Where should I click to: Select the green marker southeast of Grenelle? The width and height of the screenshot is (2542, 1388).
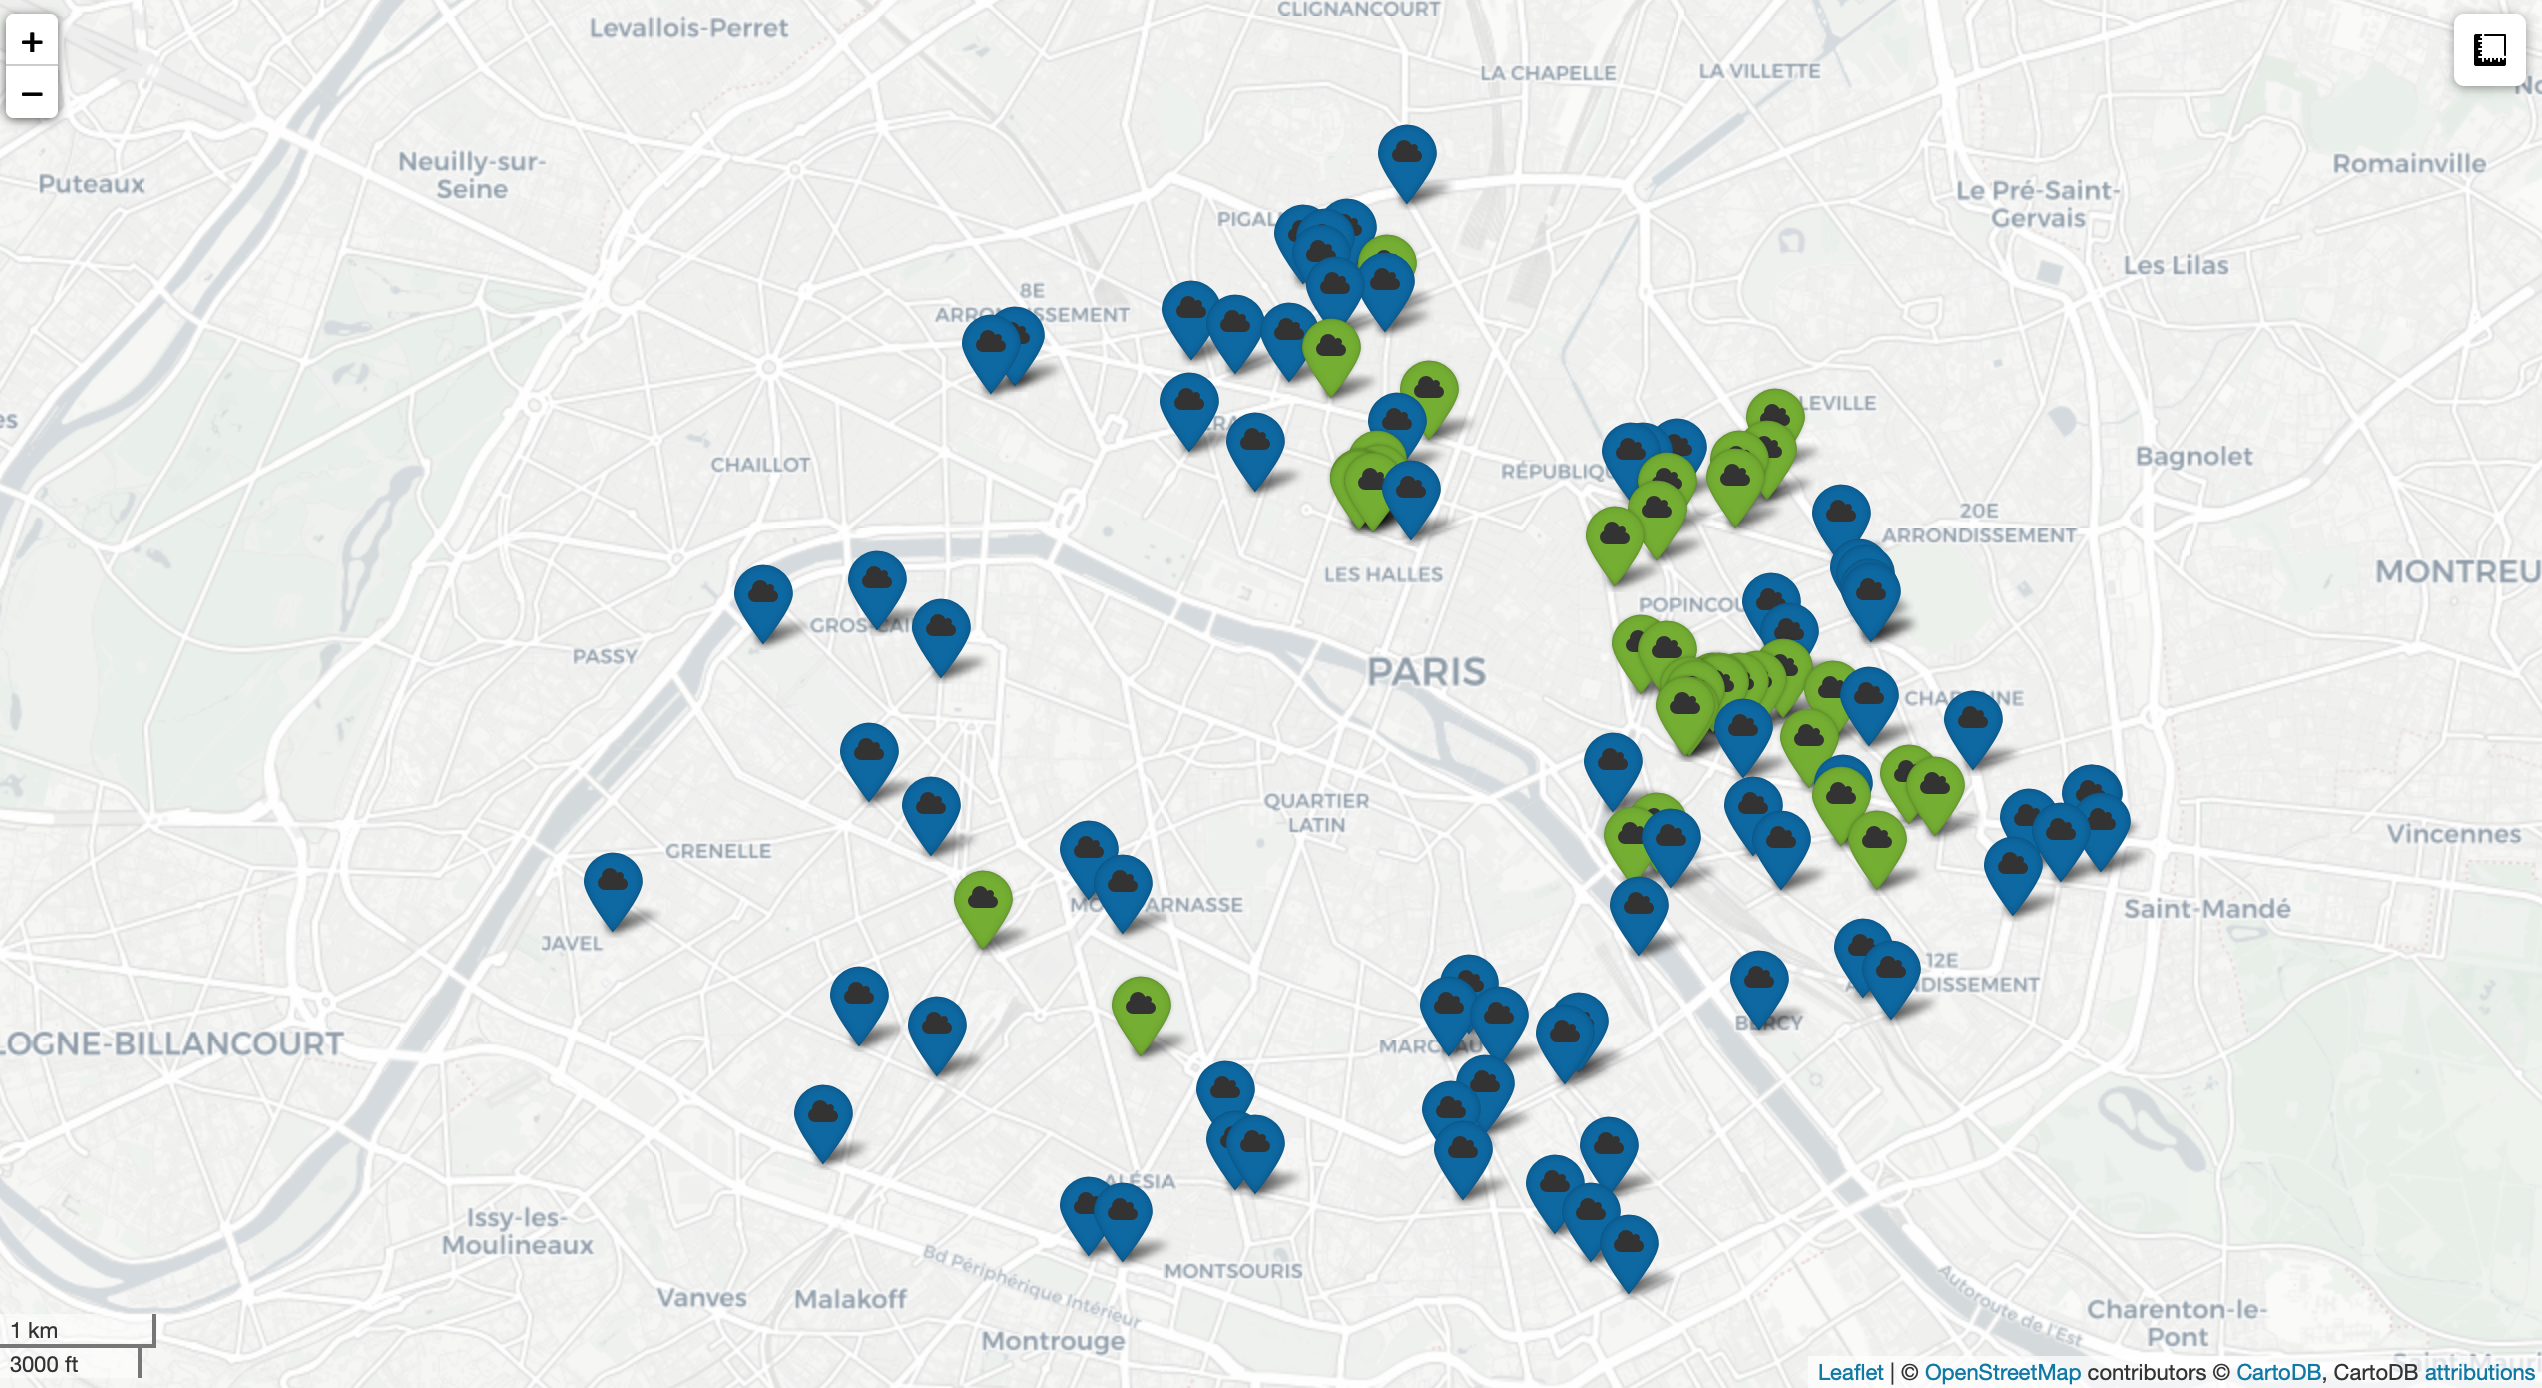coord(983,901)
